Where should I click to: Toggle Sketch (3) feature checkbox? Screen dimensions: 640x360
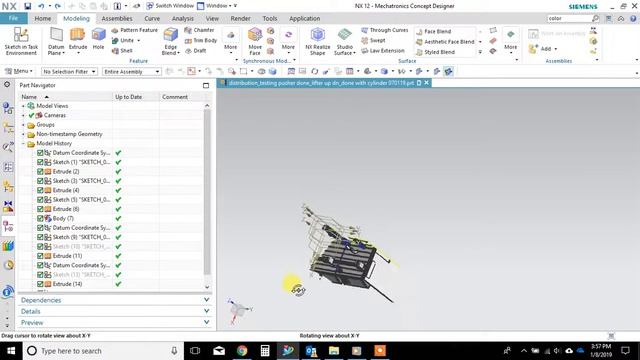(x=40, y=181)
